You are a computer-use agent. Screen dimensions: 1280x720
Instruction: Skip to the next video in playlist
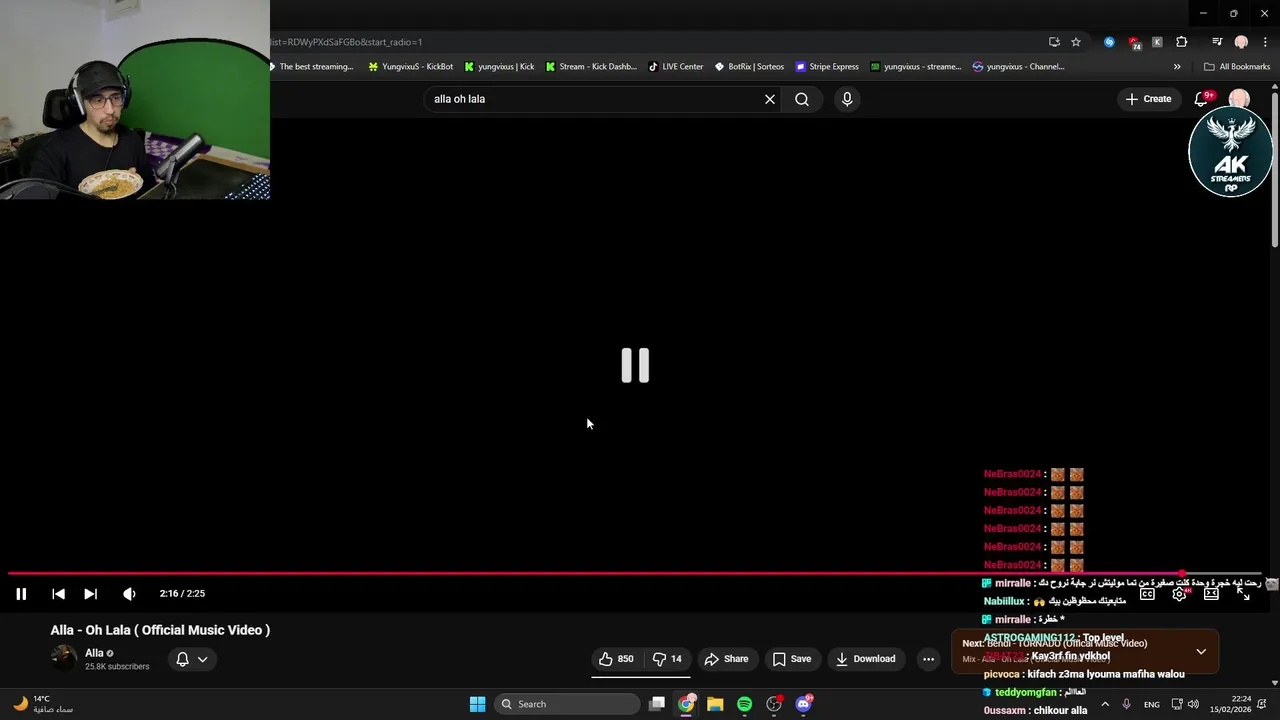90,594
